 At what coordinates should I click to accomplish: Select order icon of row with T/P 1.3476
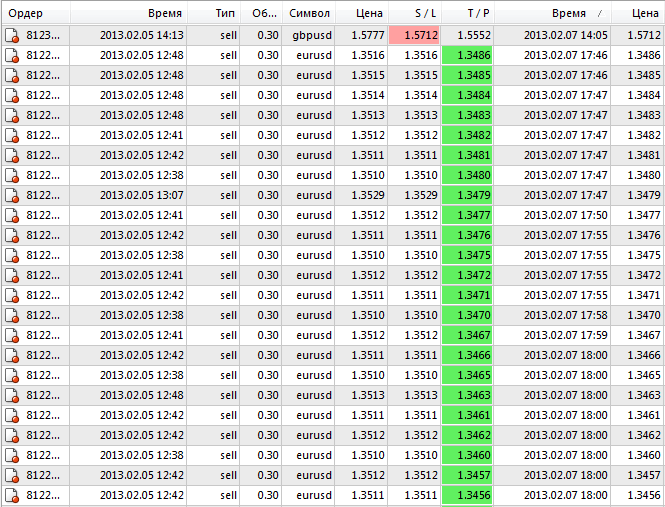pyautogui.click(x=12, y=235)
